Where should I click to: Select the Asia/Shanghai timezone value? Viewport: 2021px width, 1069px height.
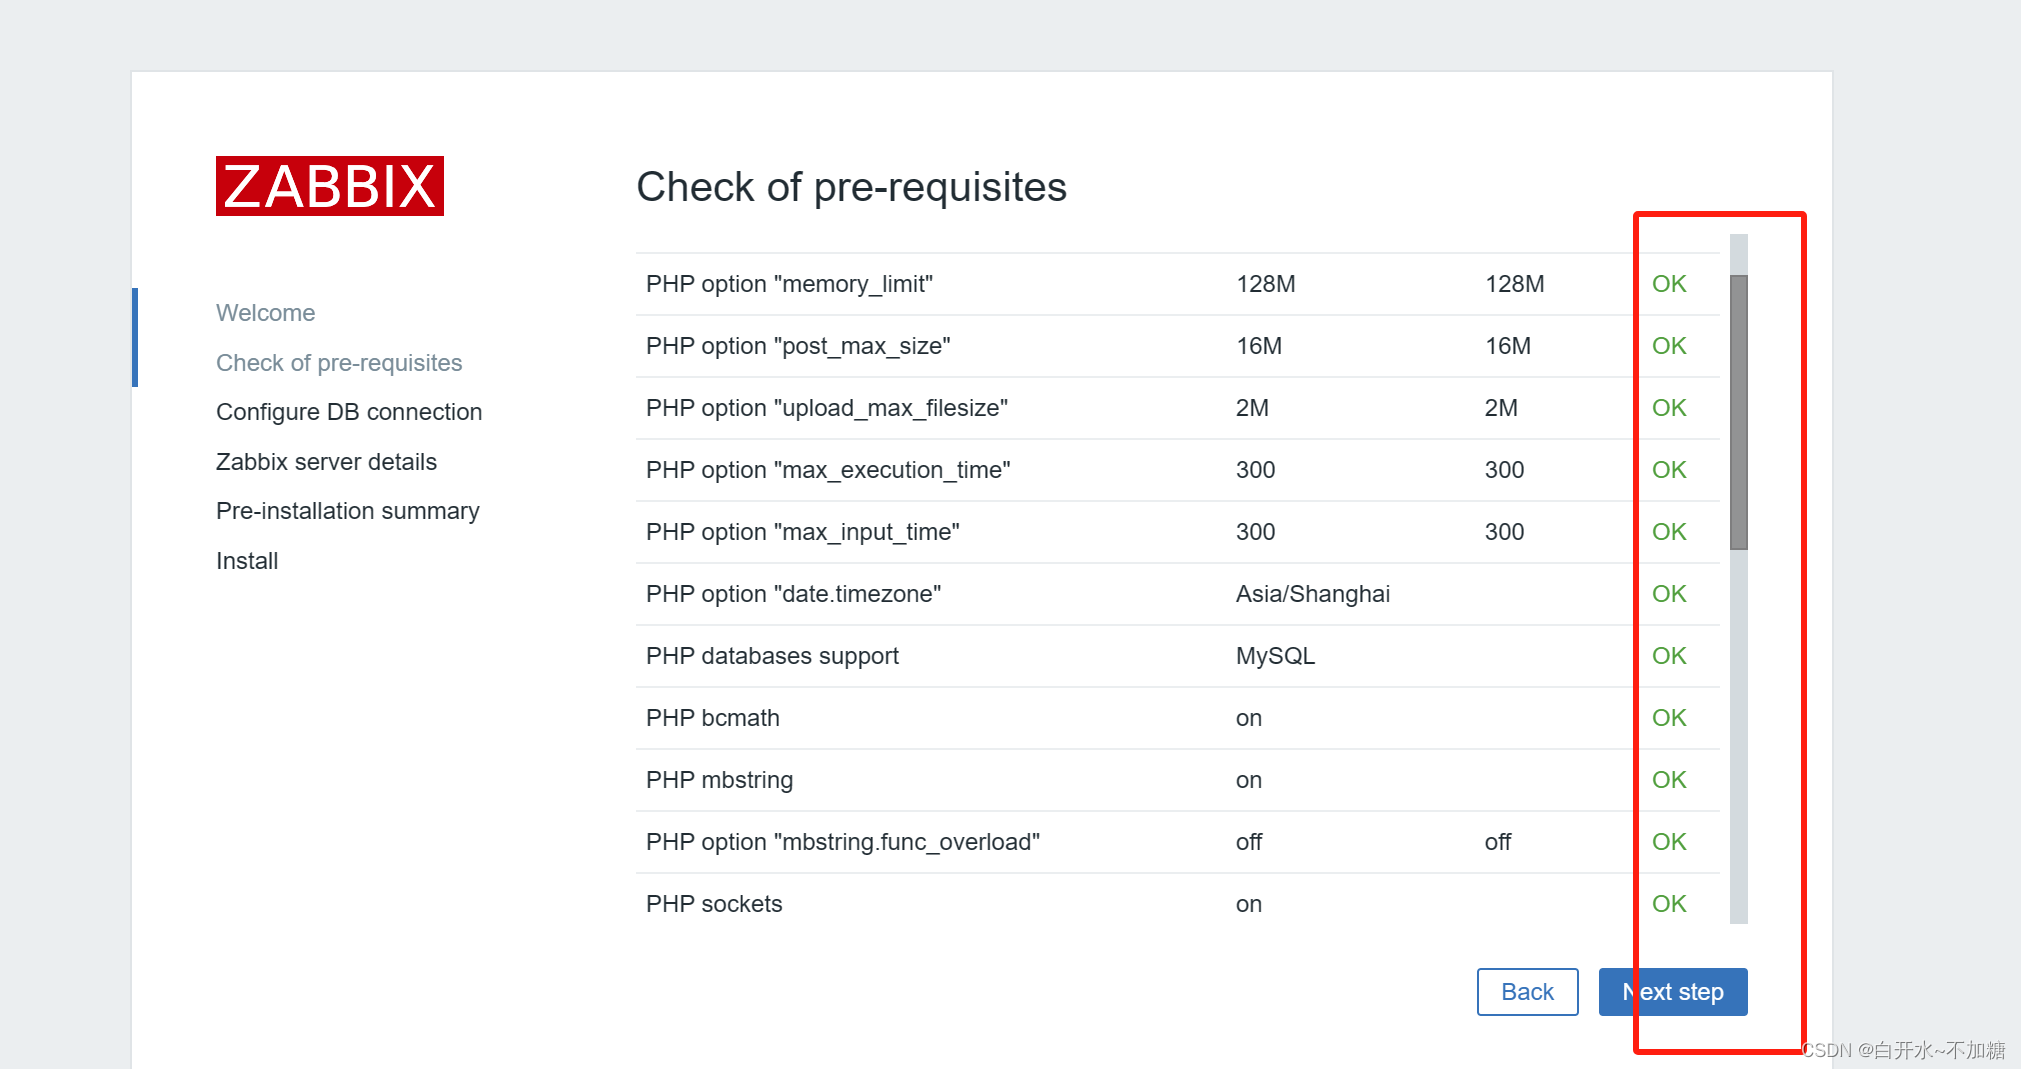pyautogui.click(x=1312, y=594)
